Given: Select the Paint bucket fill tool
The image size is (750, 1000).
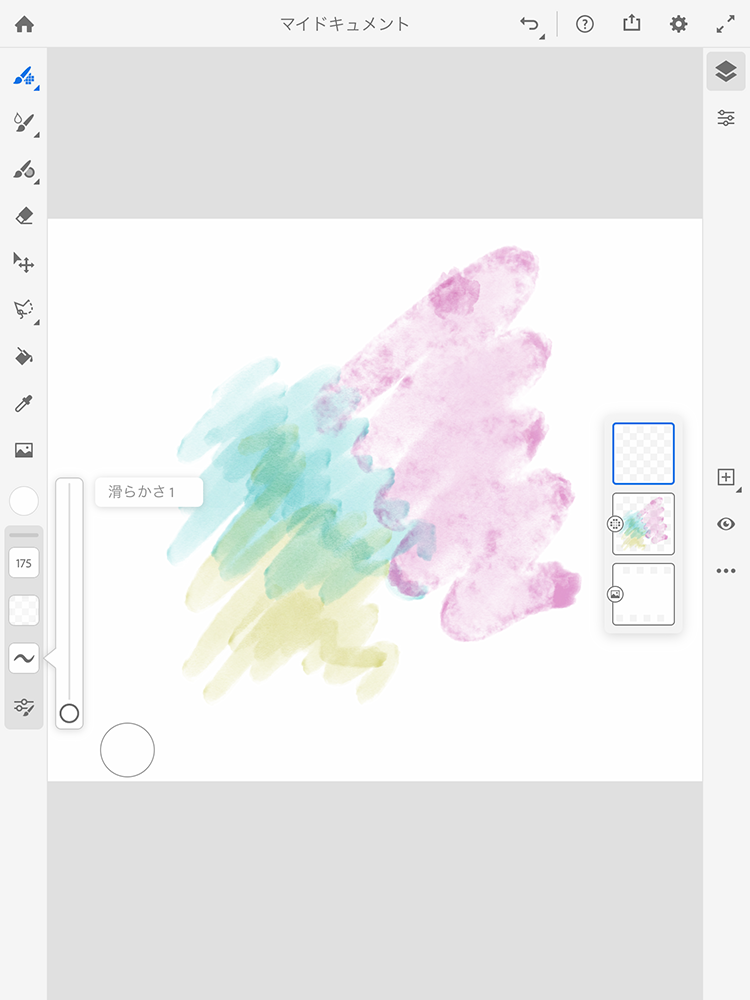Looking at the screenshot, I should coord(24,356).
